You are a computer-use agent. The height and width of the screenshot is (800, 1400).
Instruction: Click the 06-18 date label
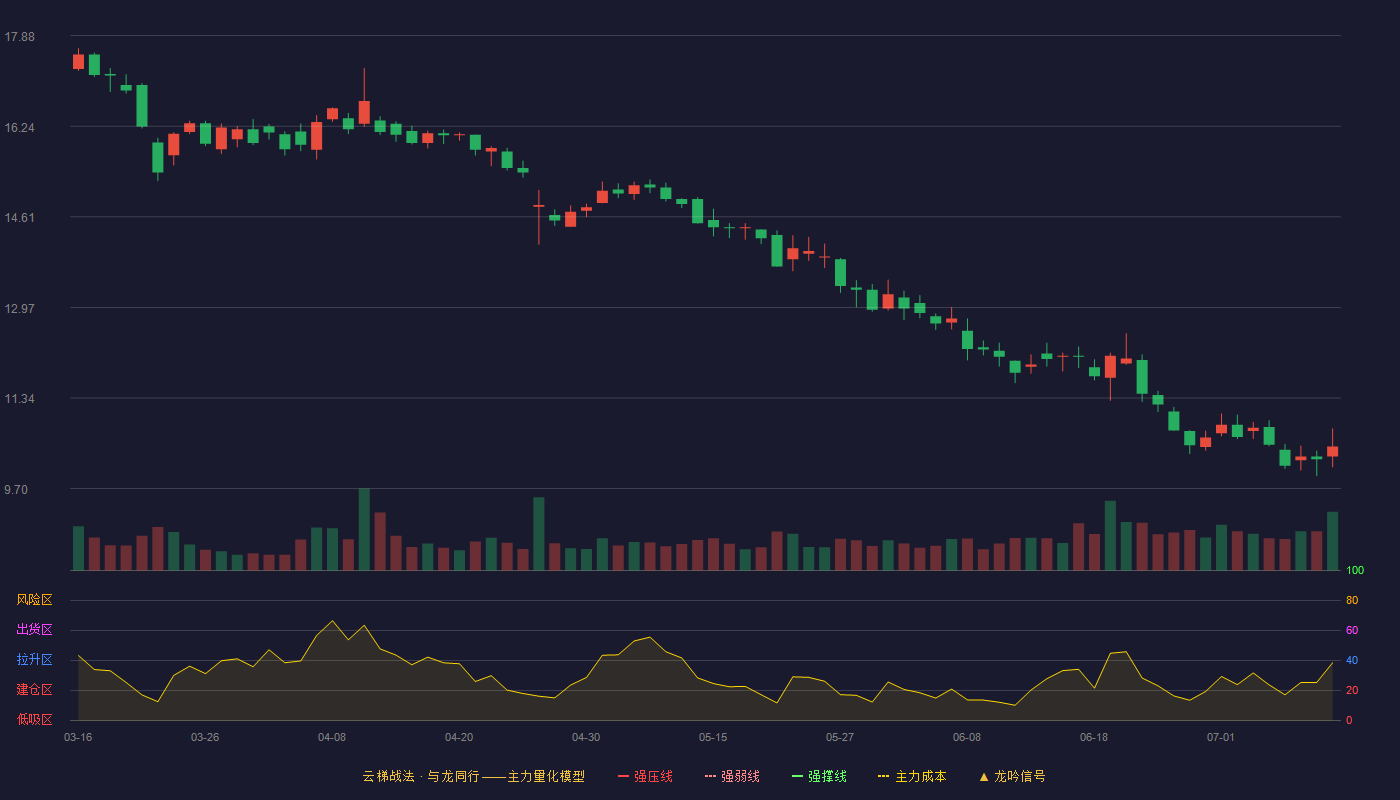click(x=1094, y=737)
